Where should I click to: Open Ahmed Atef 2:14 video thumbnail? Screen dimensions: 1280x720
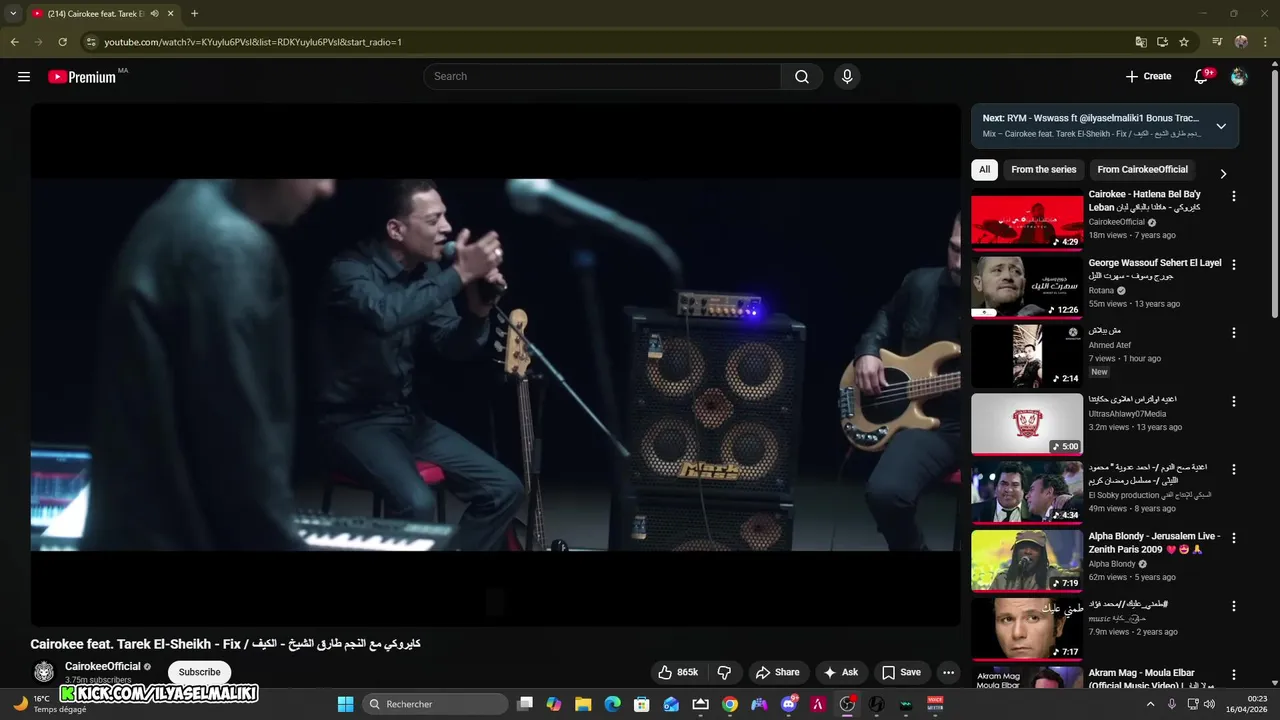[1027, 356]
